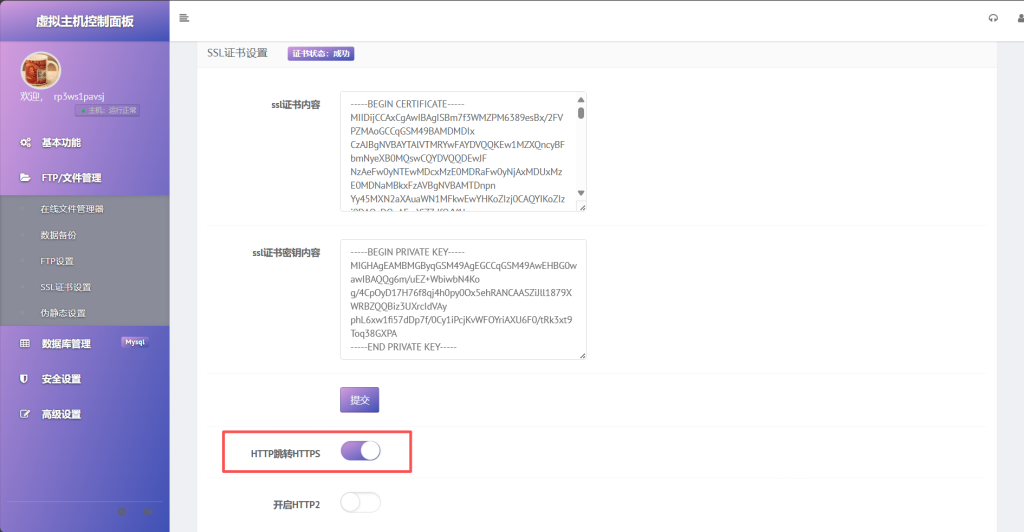
Task: Click the shield icon beside 安全设置
Action: point(25,379)
